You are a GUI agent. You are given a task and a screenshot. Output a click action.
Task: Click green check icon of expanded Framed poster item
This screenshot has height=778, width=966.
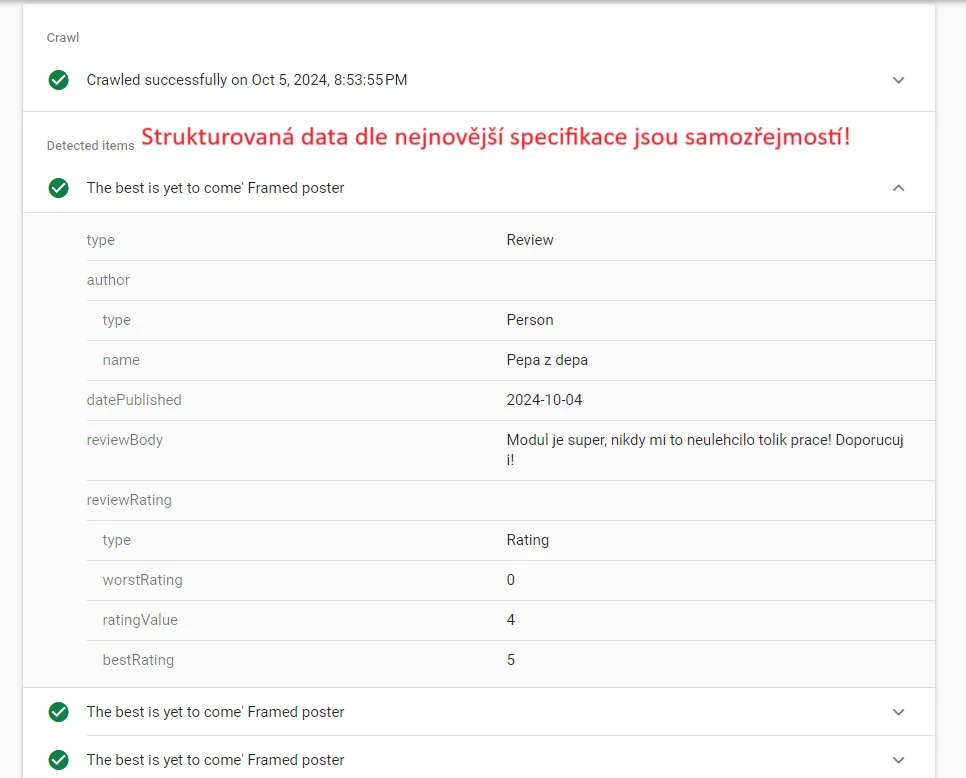point(59,188)
